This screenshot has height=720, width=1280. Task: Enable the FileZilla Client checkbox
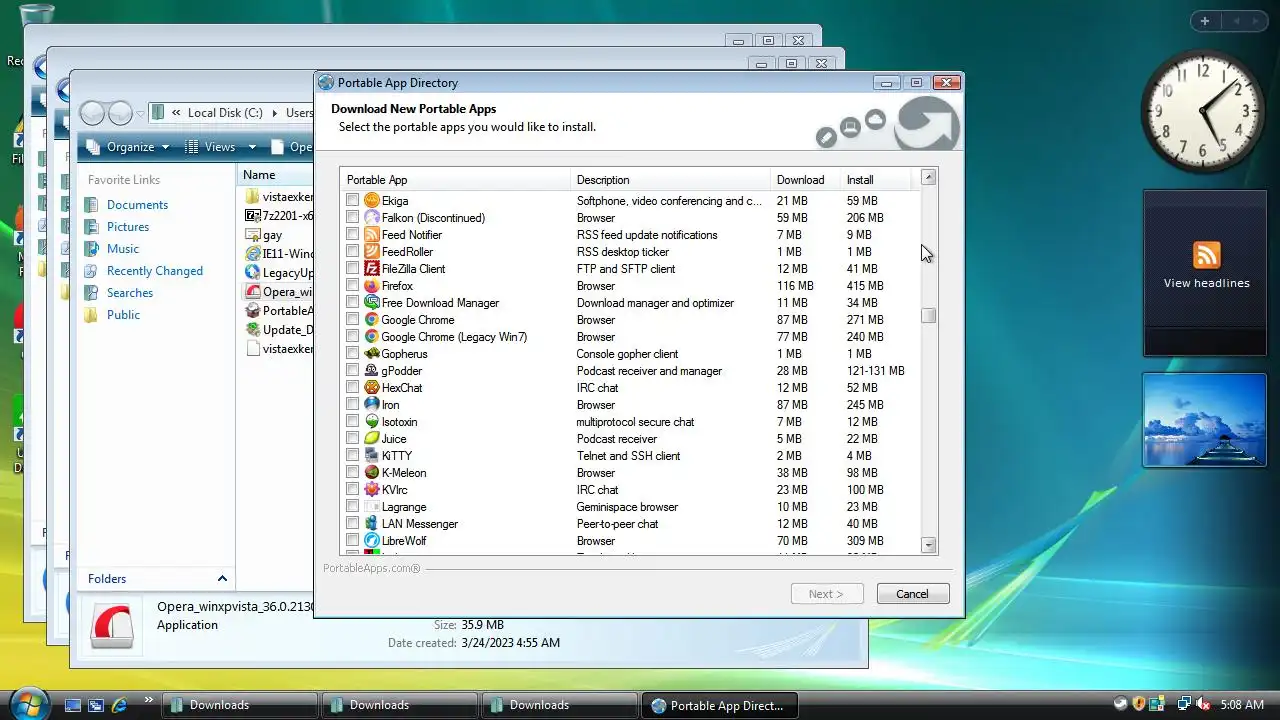(x=352, y=269)
